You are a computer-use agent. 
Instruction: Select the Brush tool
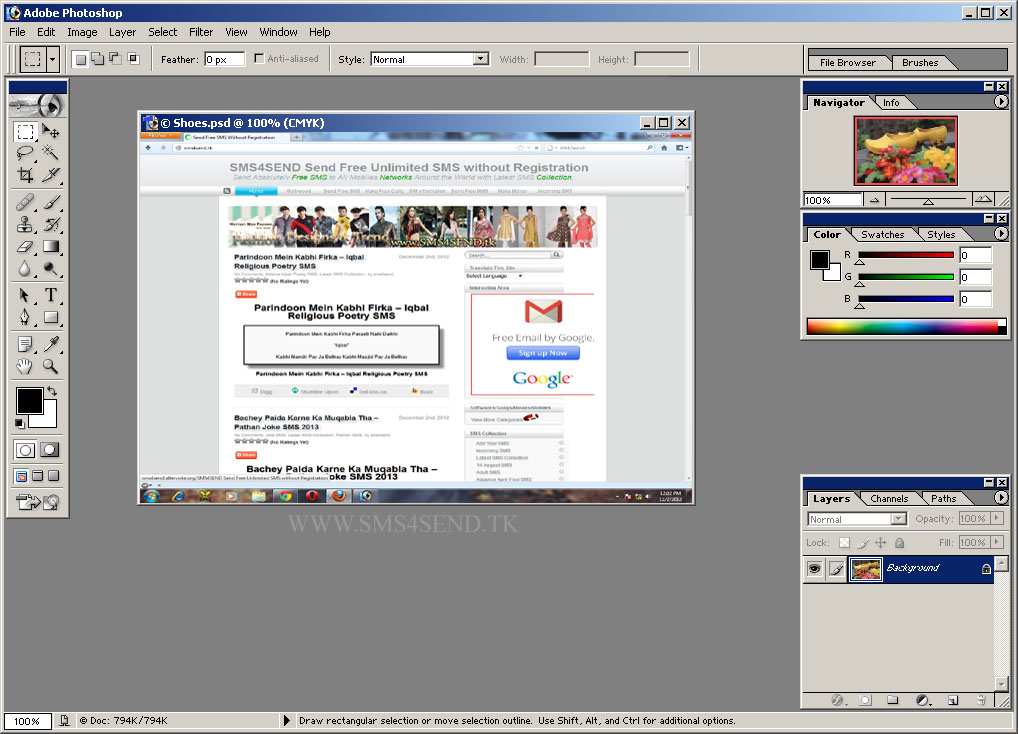[x=51, y=202]
